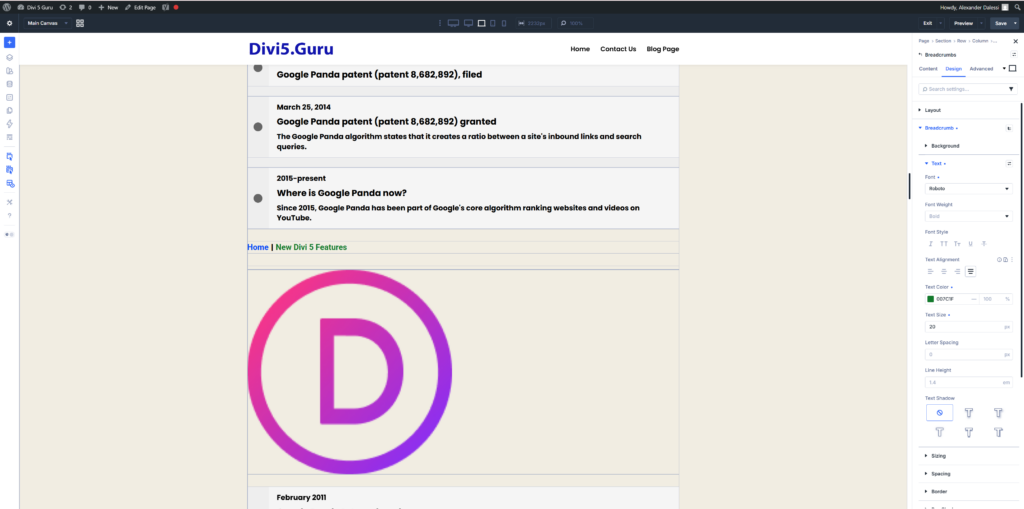The image size is (1024, 509).
Task: Select the tablet view icon
Action: (x=493, y=23)
